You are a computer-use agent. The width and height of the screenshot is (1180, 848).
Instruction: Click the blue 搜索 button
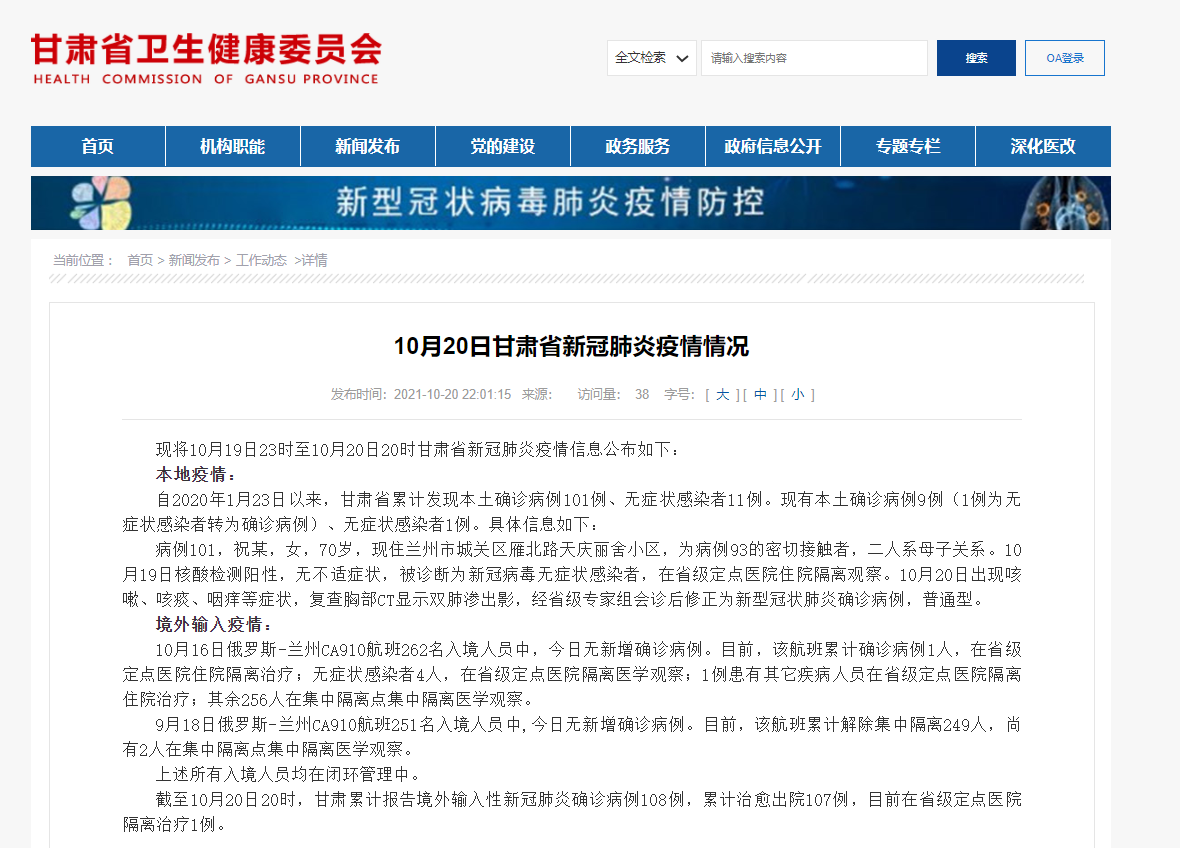(976, 58)
